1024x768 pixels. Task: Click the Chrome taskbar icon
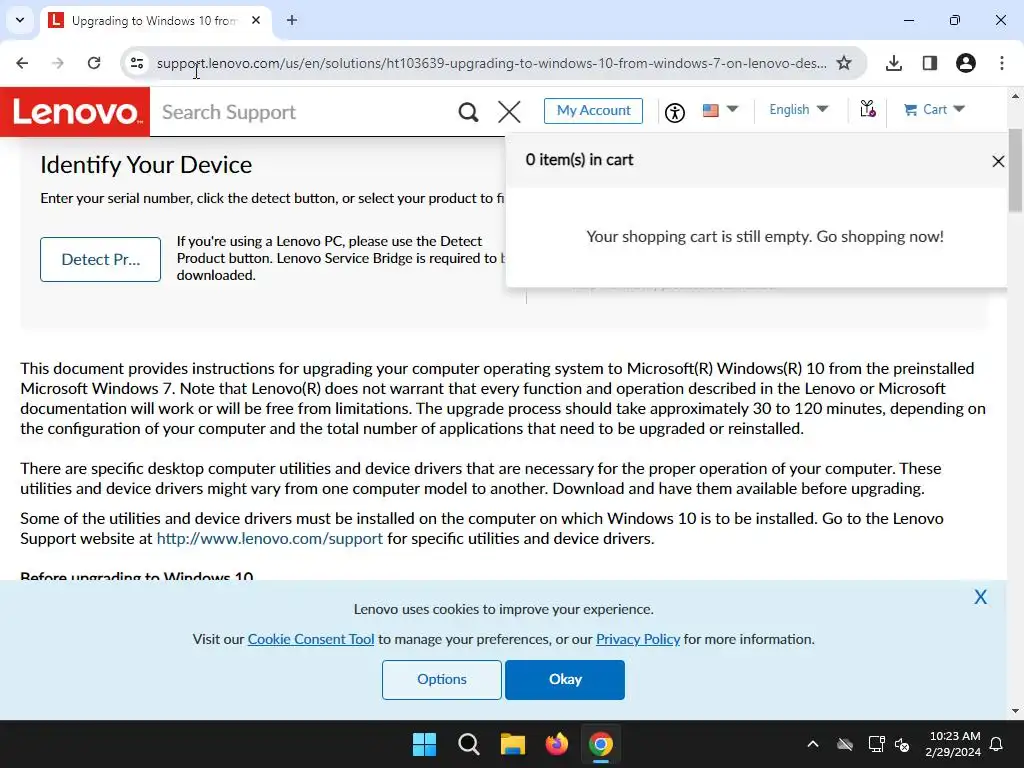click(600, 744)
